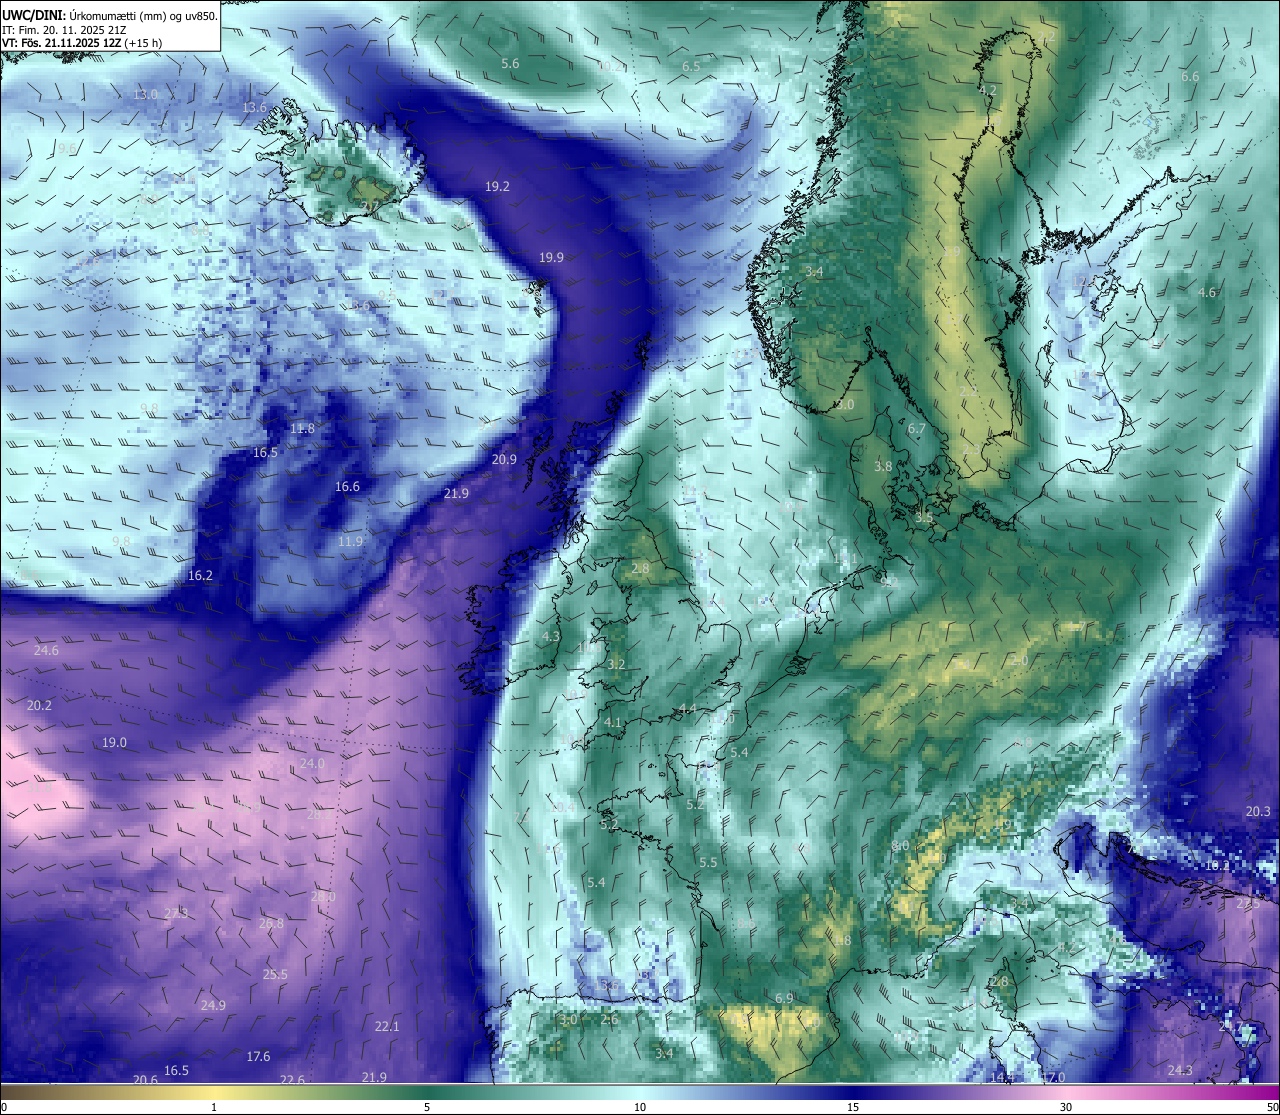Click the colour scale tick labelled 50
The height and width of the screenshot is (1115, 1280).
click(x=1272, y=1107)
